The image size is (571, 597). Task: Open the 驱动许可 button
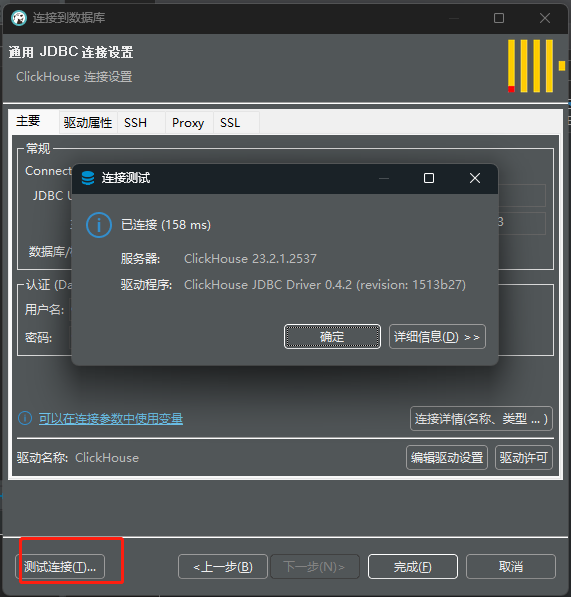pos(523,458)
